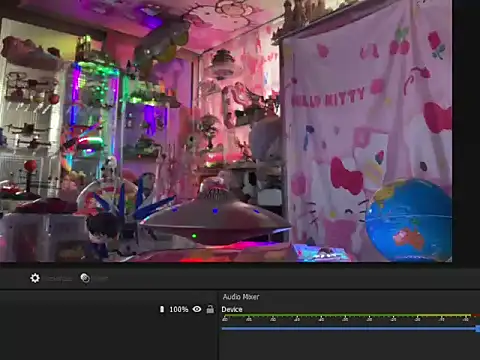Lock the source using the padlock icon

tap(210, 309)
